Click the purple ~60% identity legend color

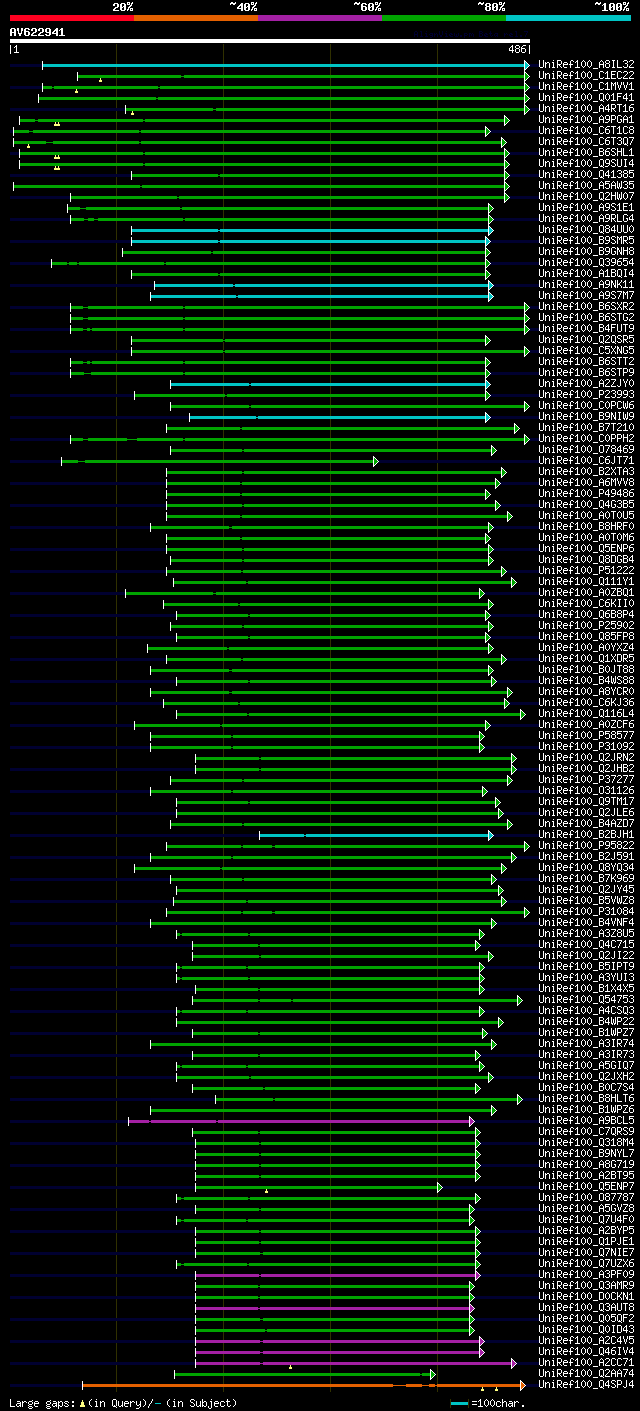click(x=319, y=18)
